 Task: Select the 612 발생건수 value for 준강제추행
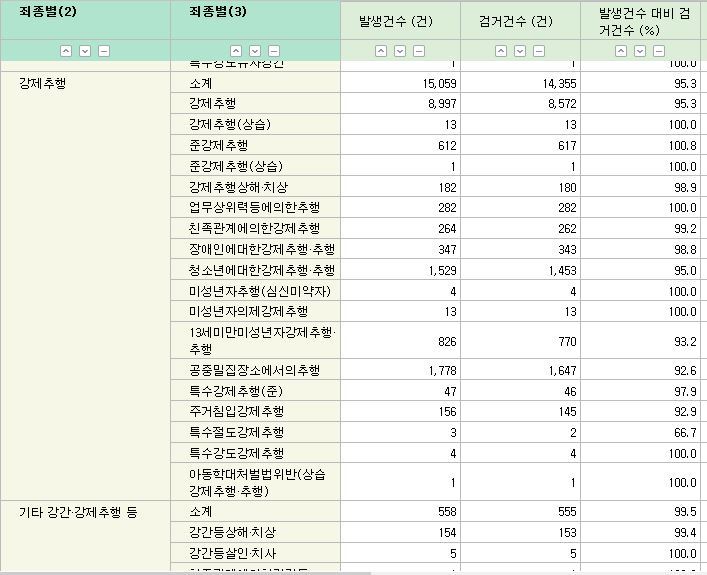coord(447,145)
